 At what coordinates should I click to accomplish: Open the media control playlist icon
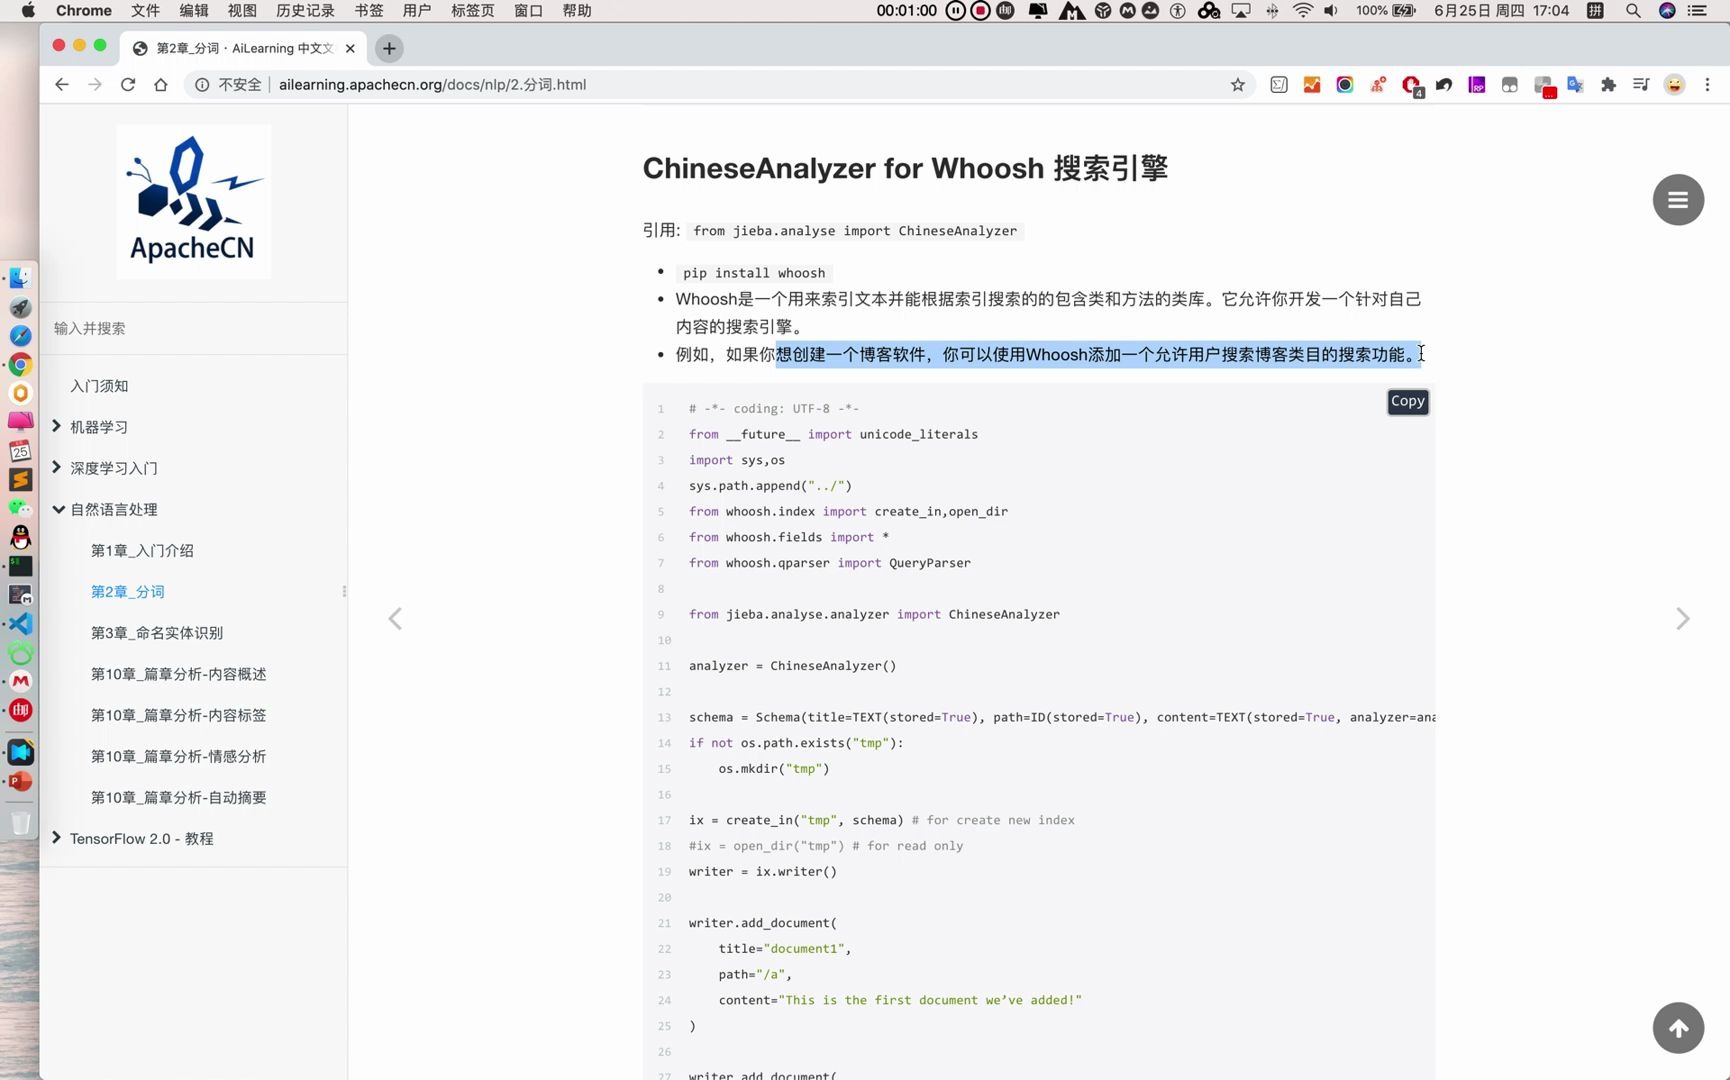tap(1641, 85)
